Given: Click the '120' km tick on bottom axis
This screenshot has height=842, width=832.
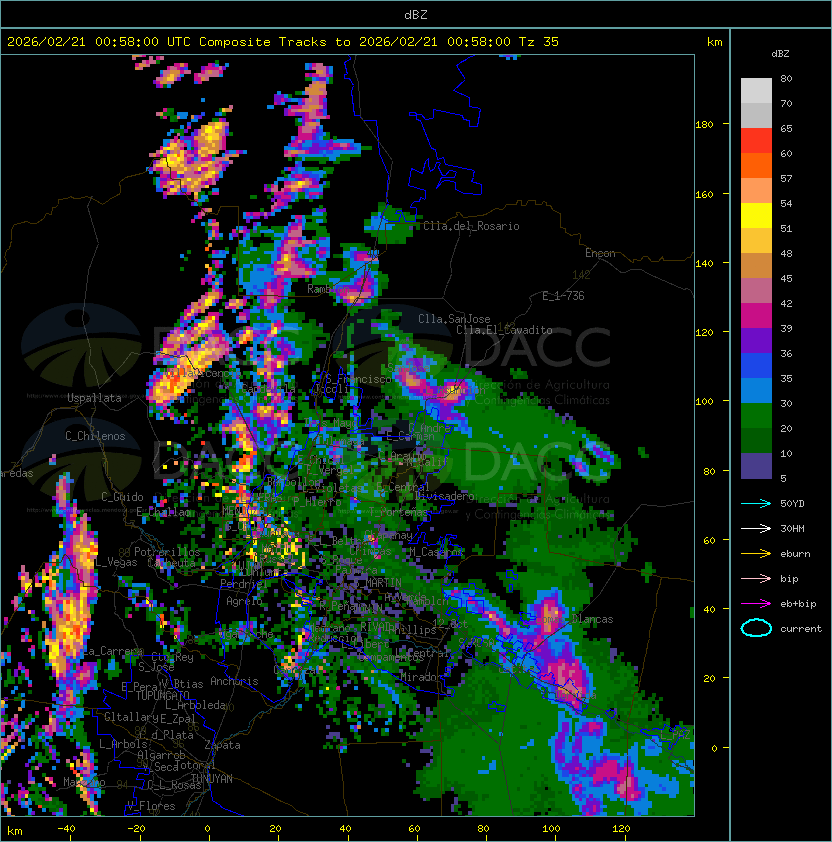Looking at the screenshot, I should tap(621, 829).
